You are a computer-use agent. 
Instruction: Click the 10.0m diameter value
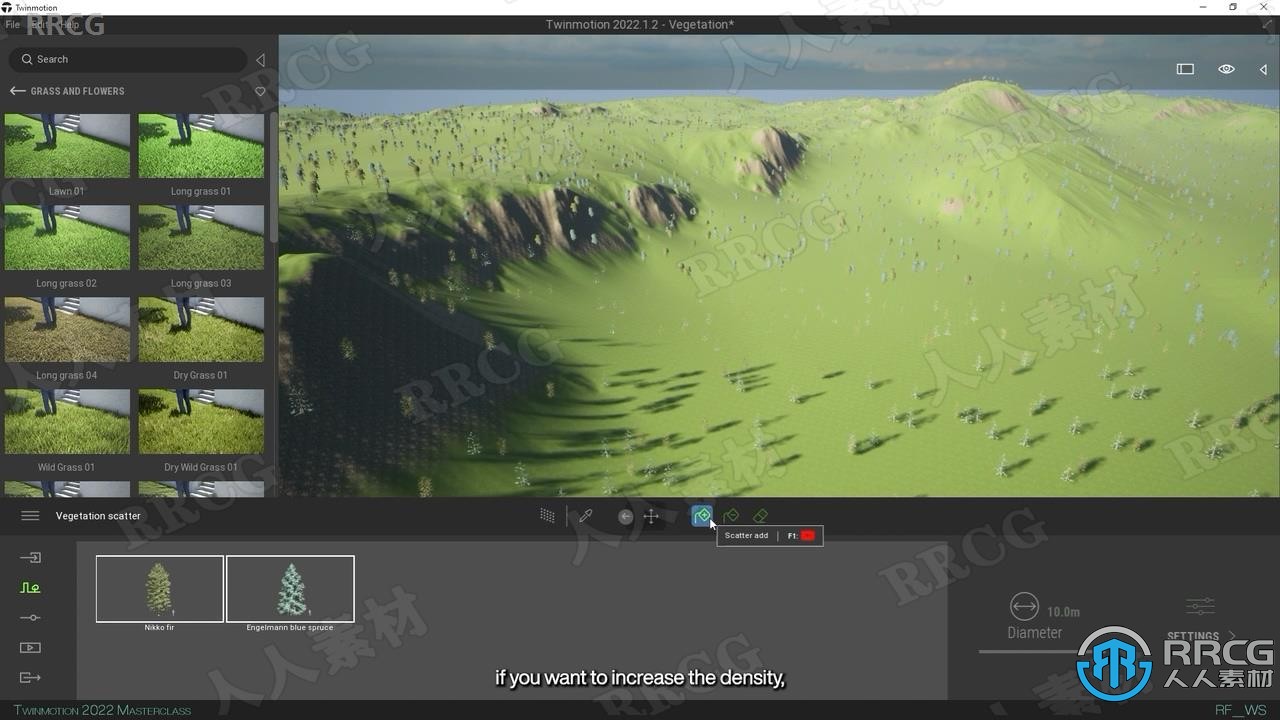1063,612
